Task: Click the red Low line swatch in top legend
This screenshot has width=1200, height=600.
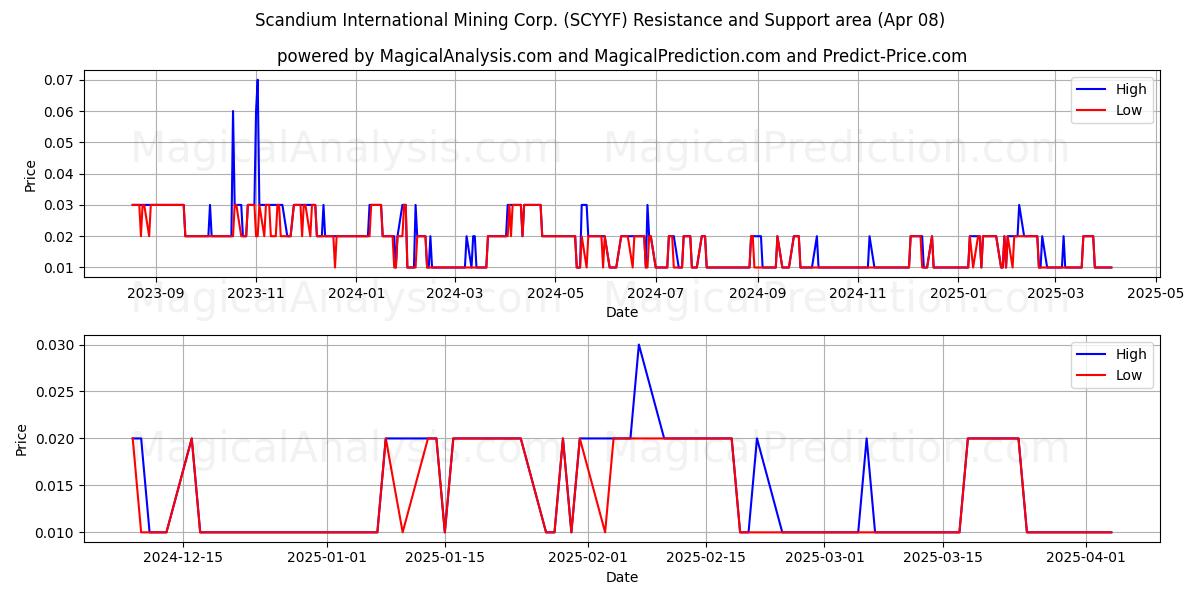Action: 1091,111
